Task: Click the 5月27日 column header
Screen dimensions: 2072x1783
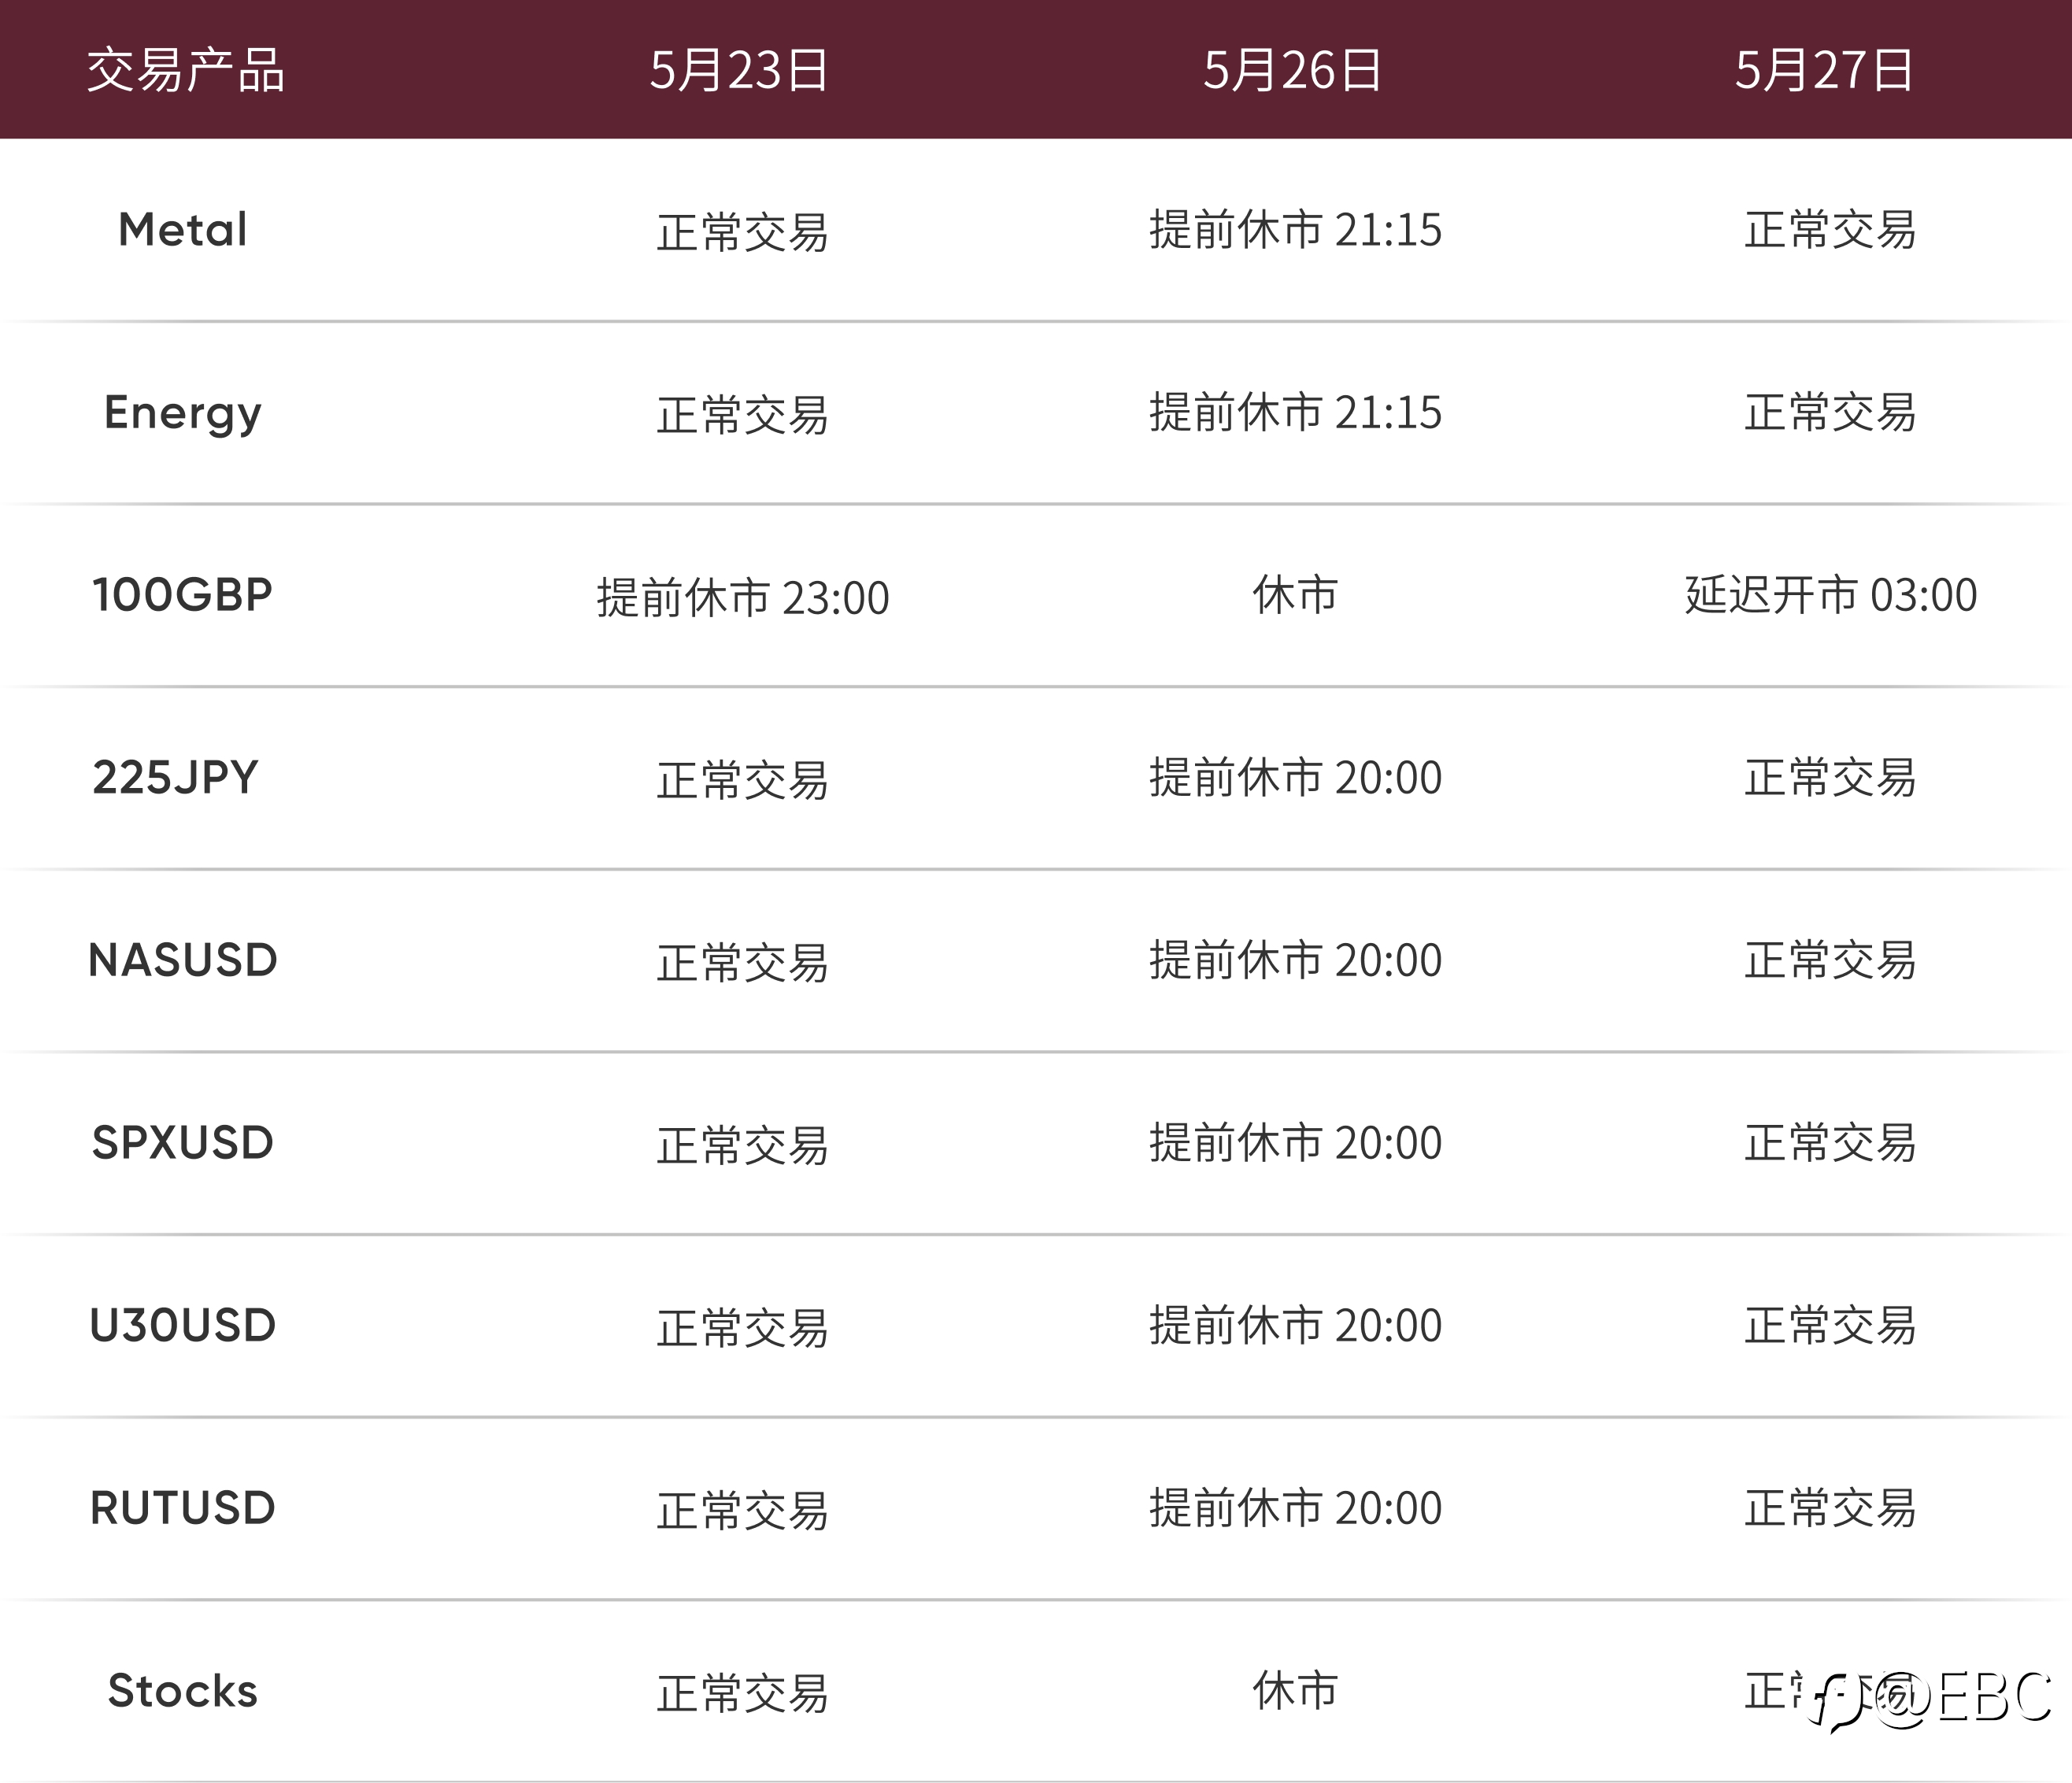Action: pyautogui.click(x=1824, y=71)
